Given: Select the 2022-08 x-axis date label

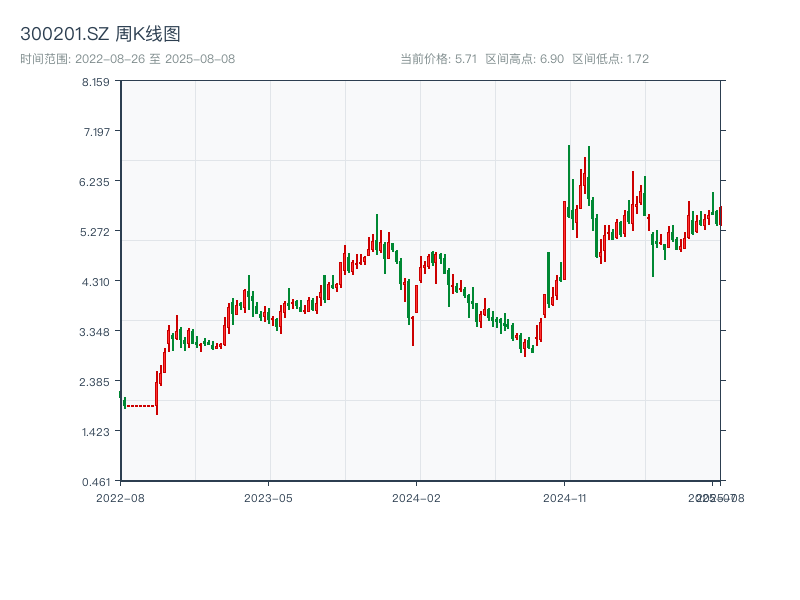Looking at the screenshot, I should coord(120,497).
